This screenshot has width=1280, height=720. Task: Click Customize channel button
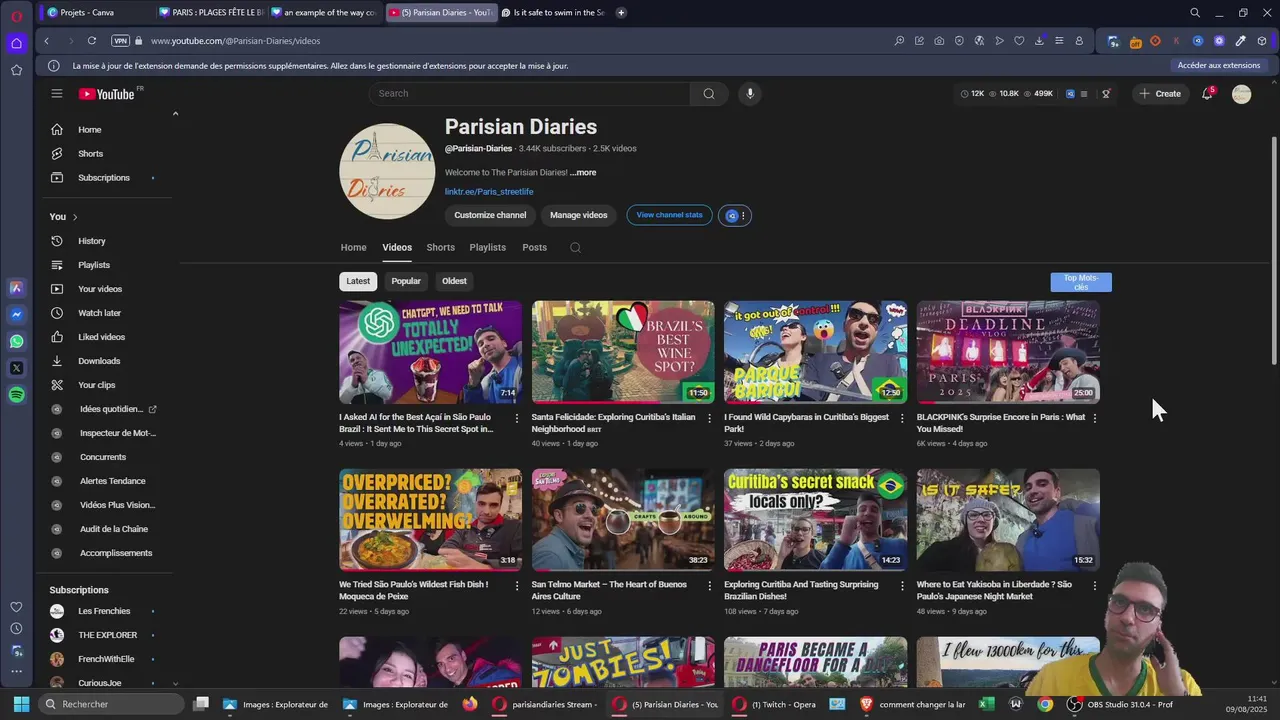coord(490,215)
